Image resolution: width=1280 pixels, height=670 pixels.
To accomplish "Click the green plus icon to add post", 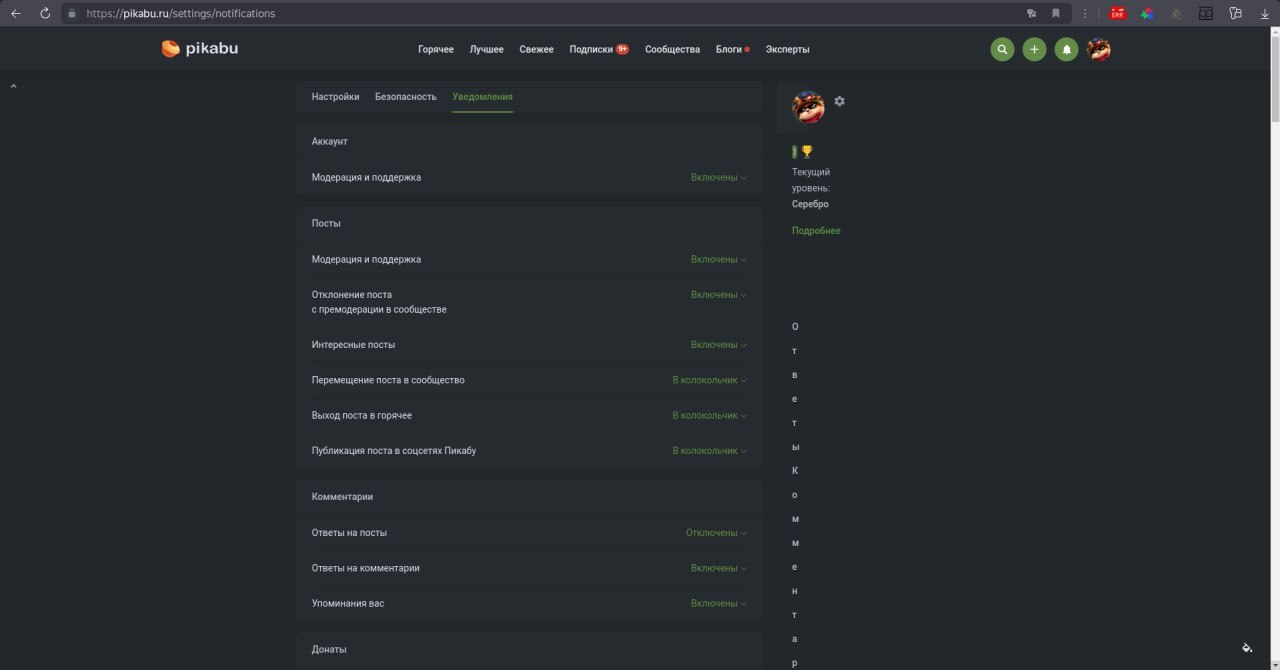I will coord(1034,49).
